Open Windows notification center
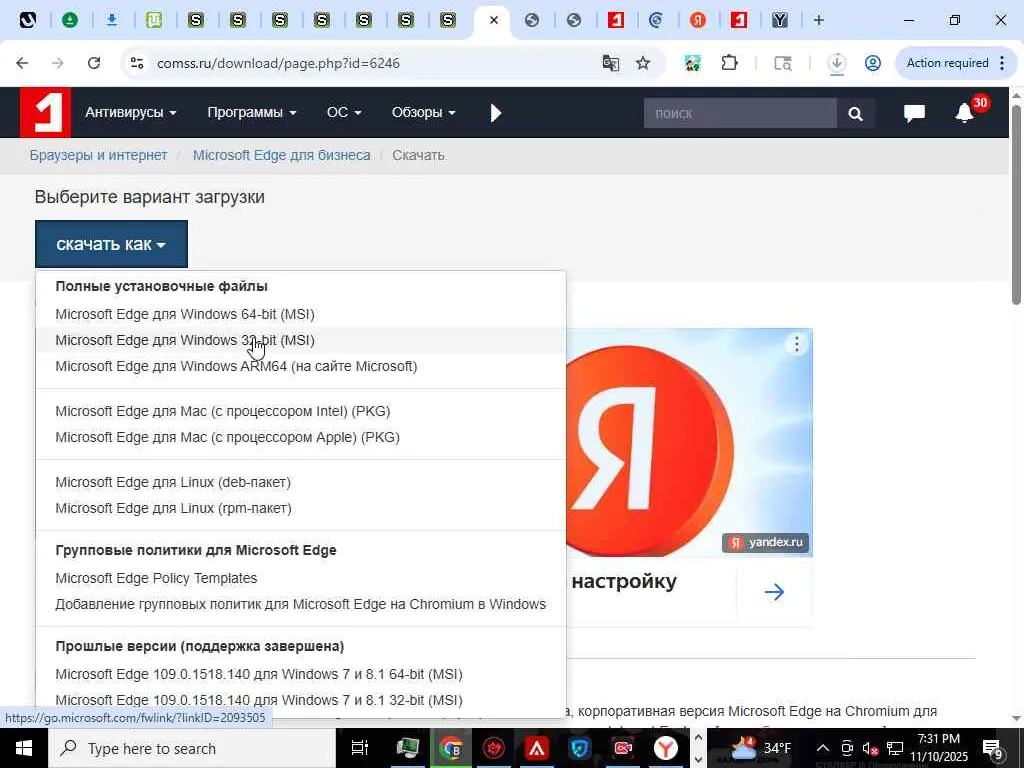 [x=994, y=748]
